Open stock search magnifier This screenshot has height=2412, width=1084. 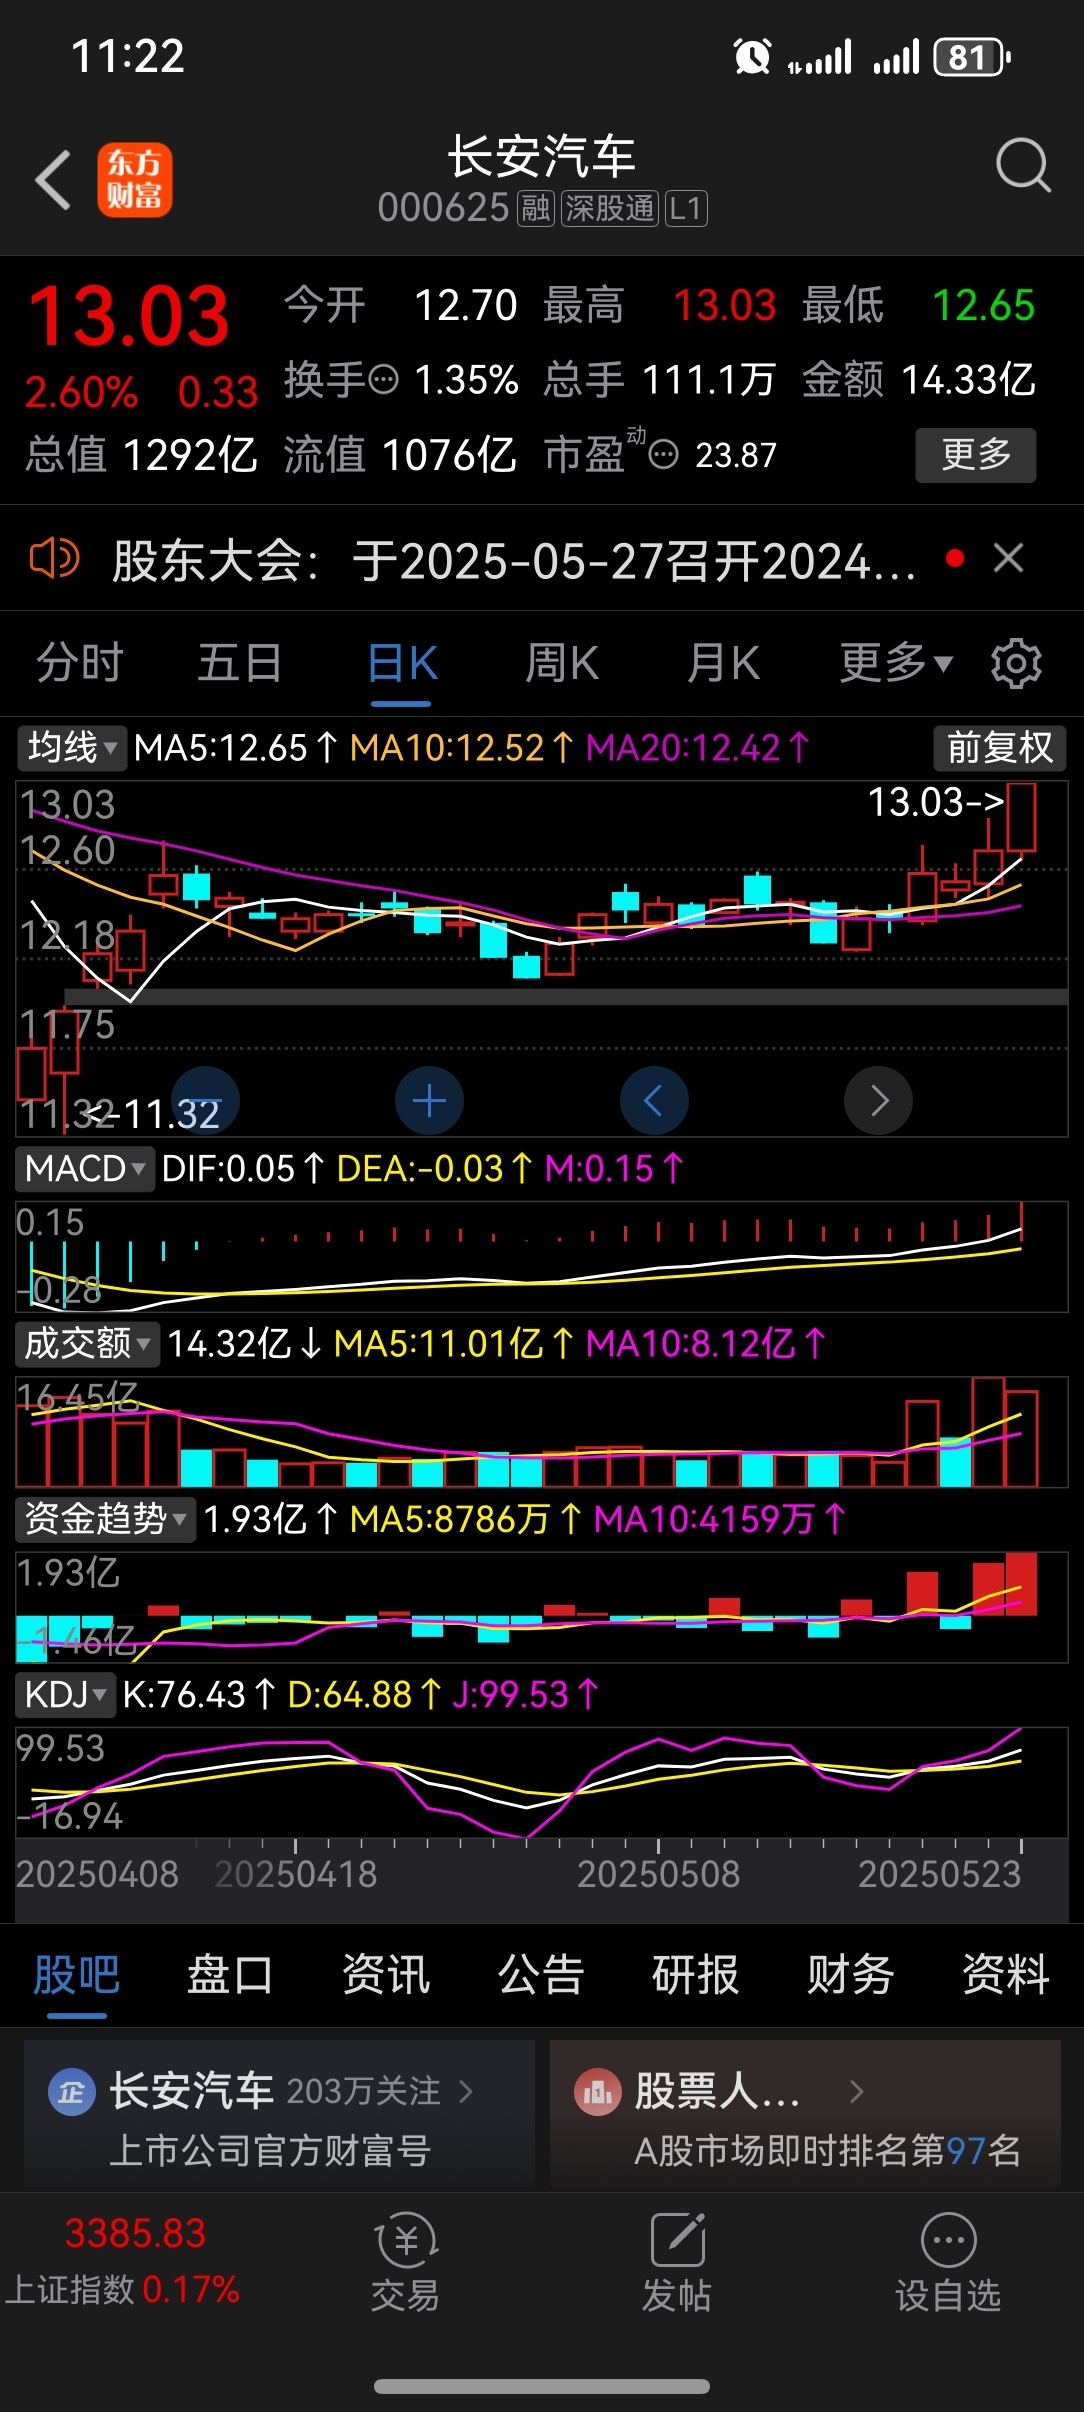tap(1023, 165)
